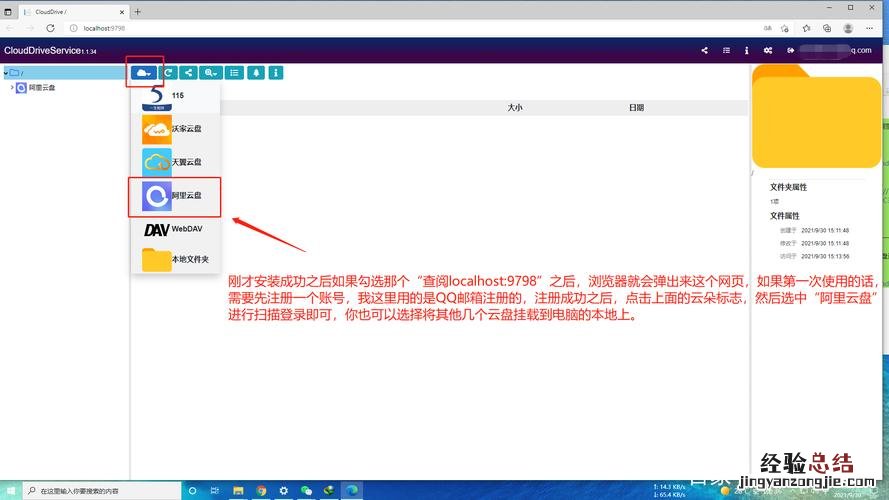
Task: Choose WebDAV in the drive menu
Action: [175, 229]
